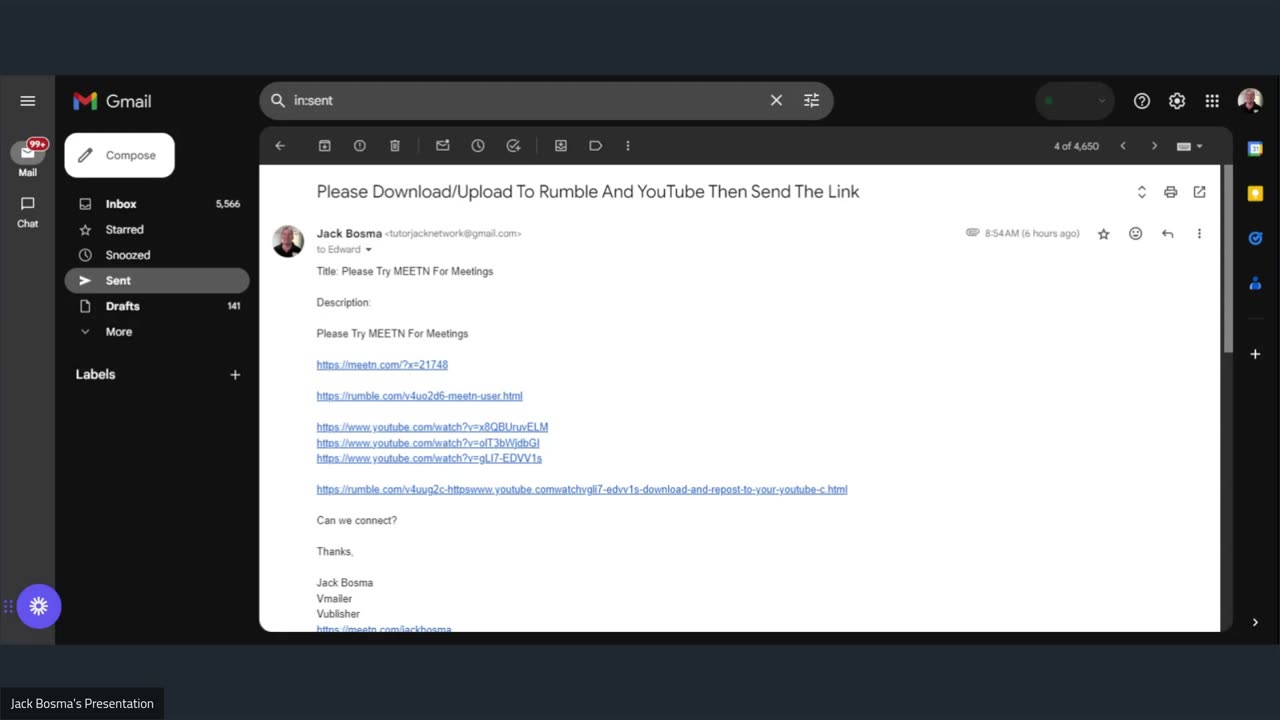Open the input tools dropdown
Screen dimensions: 1280x720
click(1190, 146)
